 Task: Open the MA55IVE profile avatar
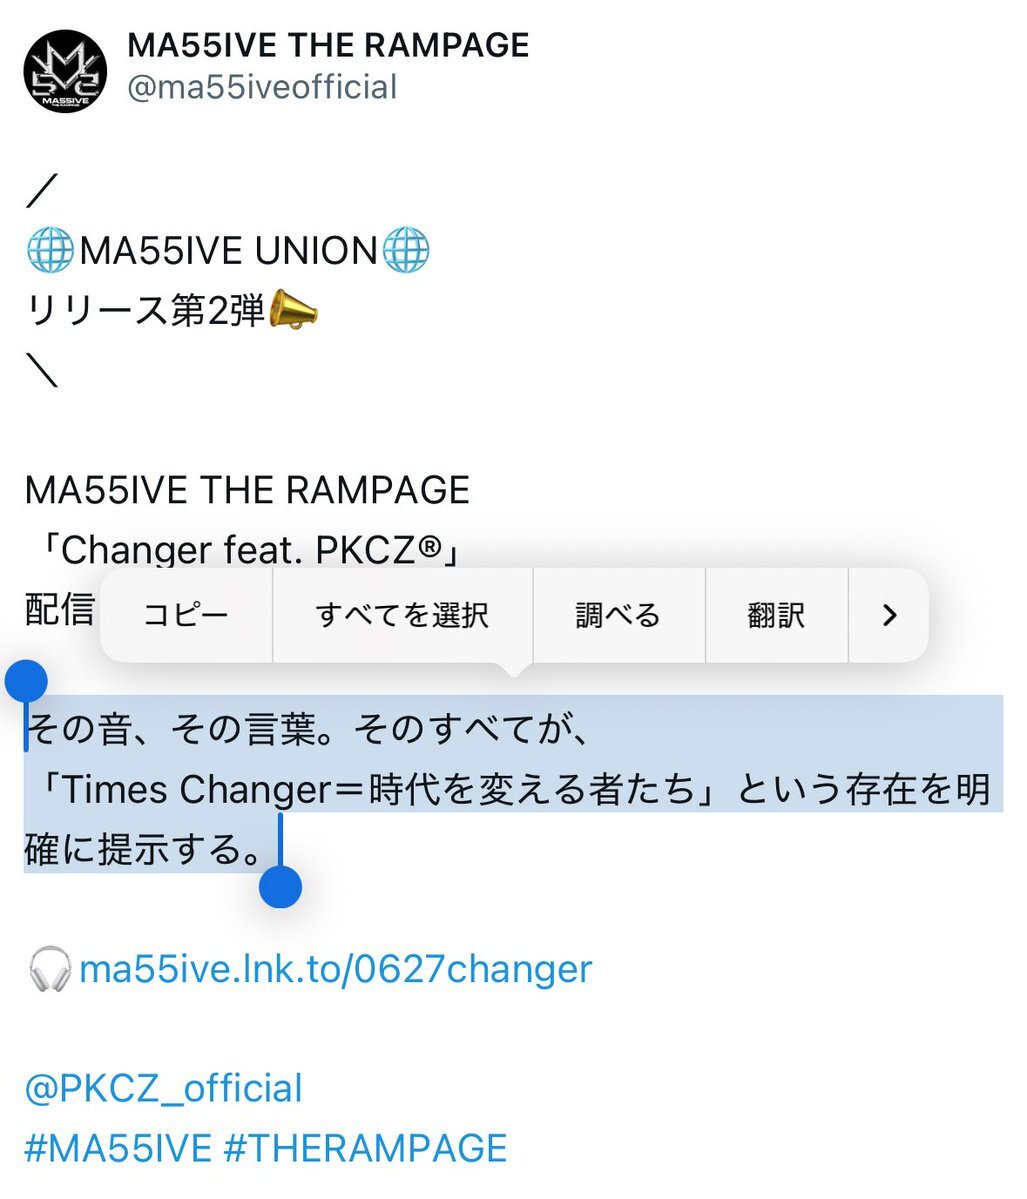click(65, 71)
